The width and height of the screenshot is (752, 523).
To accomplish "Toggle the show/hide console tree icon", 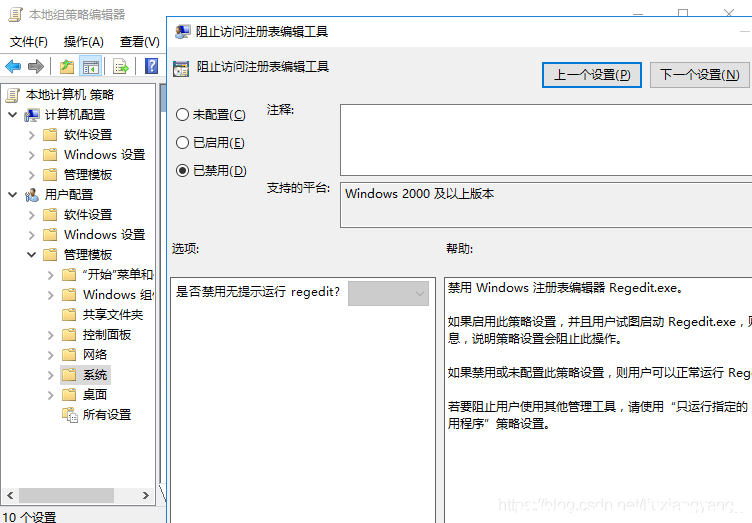I will coord(91,66).
